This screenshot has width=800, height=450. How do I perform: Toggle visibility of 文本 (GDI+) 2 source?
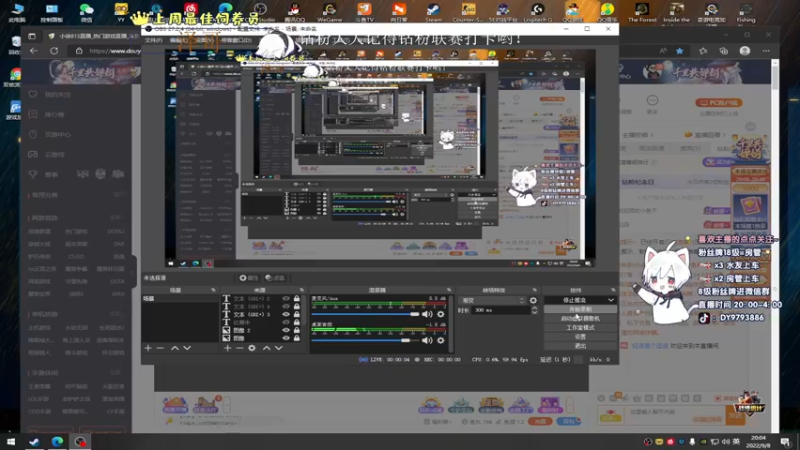pos(286,299)
